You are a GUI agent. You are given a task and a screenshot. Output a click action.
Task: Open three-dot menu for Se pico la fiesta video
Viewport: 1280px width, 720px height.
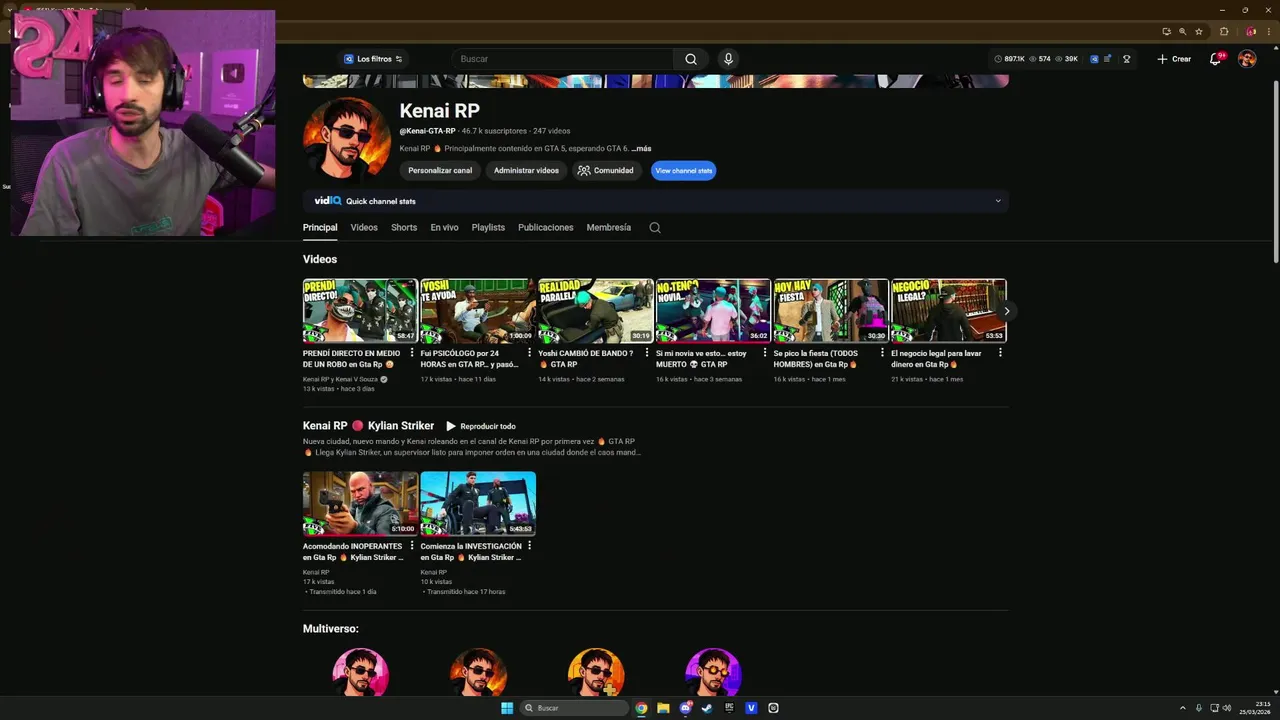click(x=882, y=353)
